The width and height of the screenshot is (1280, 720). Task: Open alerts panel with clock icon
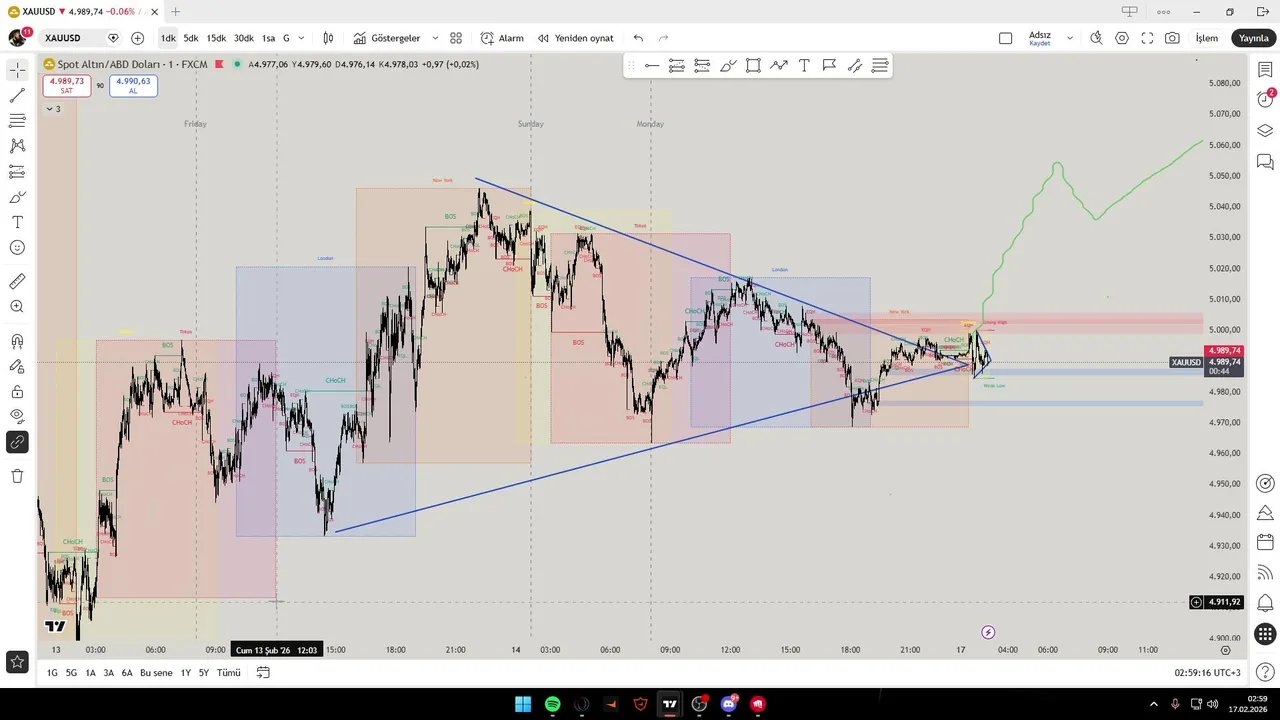click(x=1265, y=99)
